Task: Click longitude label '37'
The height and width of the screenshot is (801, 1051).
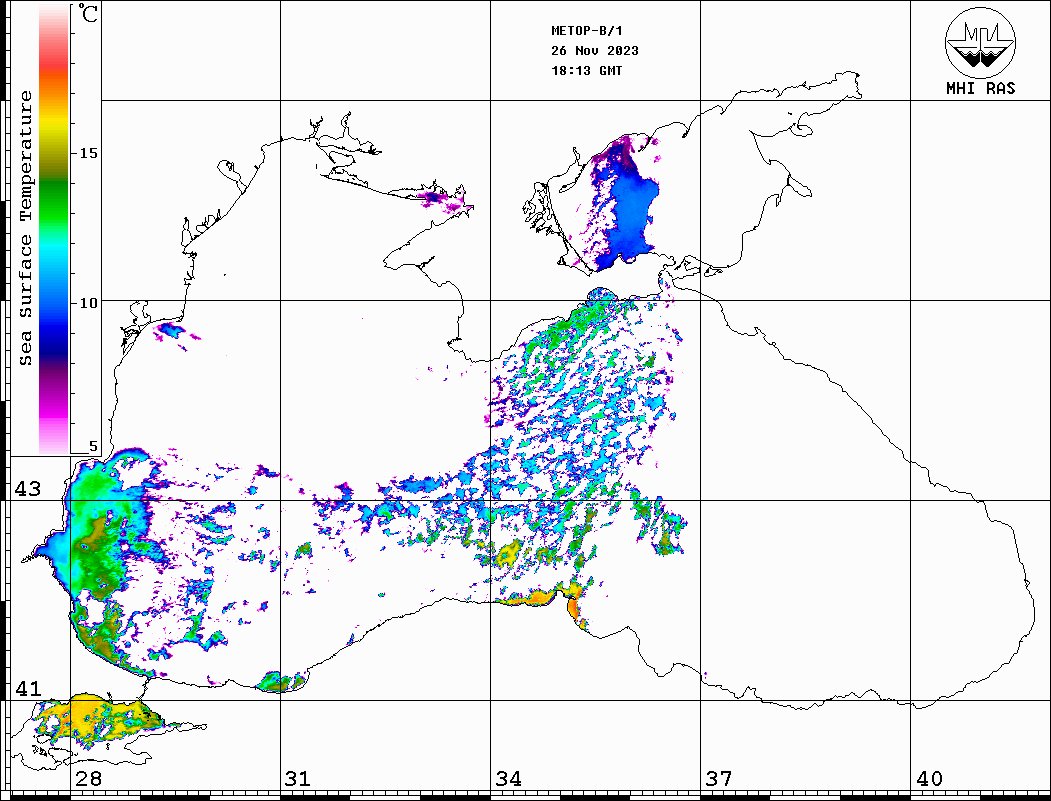Action: point(719,778)
